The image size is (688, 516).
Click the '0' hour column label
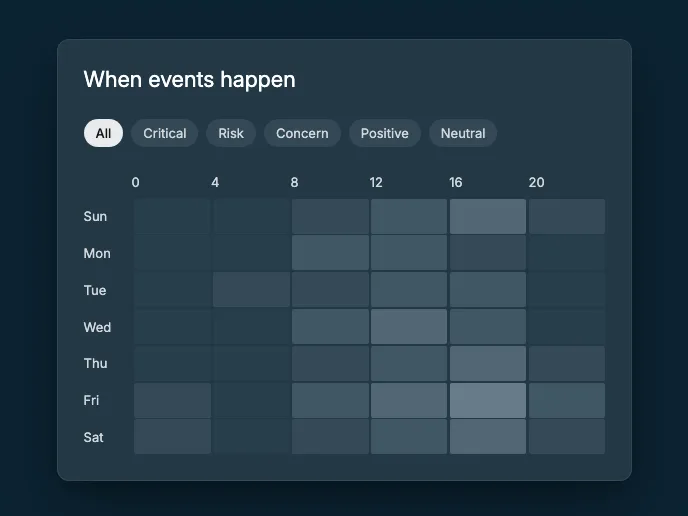(x=136, y=182)
